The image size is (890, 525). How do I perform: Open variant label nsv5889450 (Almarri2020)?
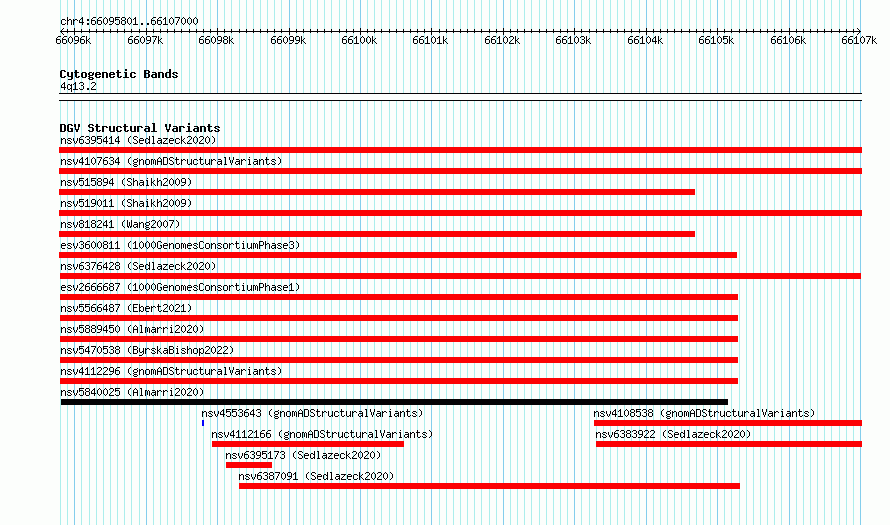pyautogui.click(x=132, y=329)
